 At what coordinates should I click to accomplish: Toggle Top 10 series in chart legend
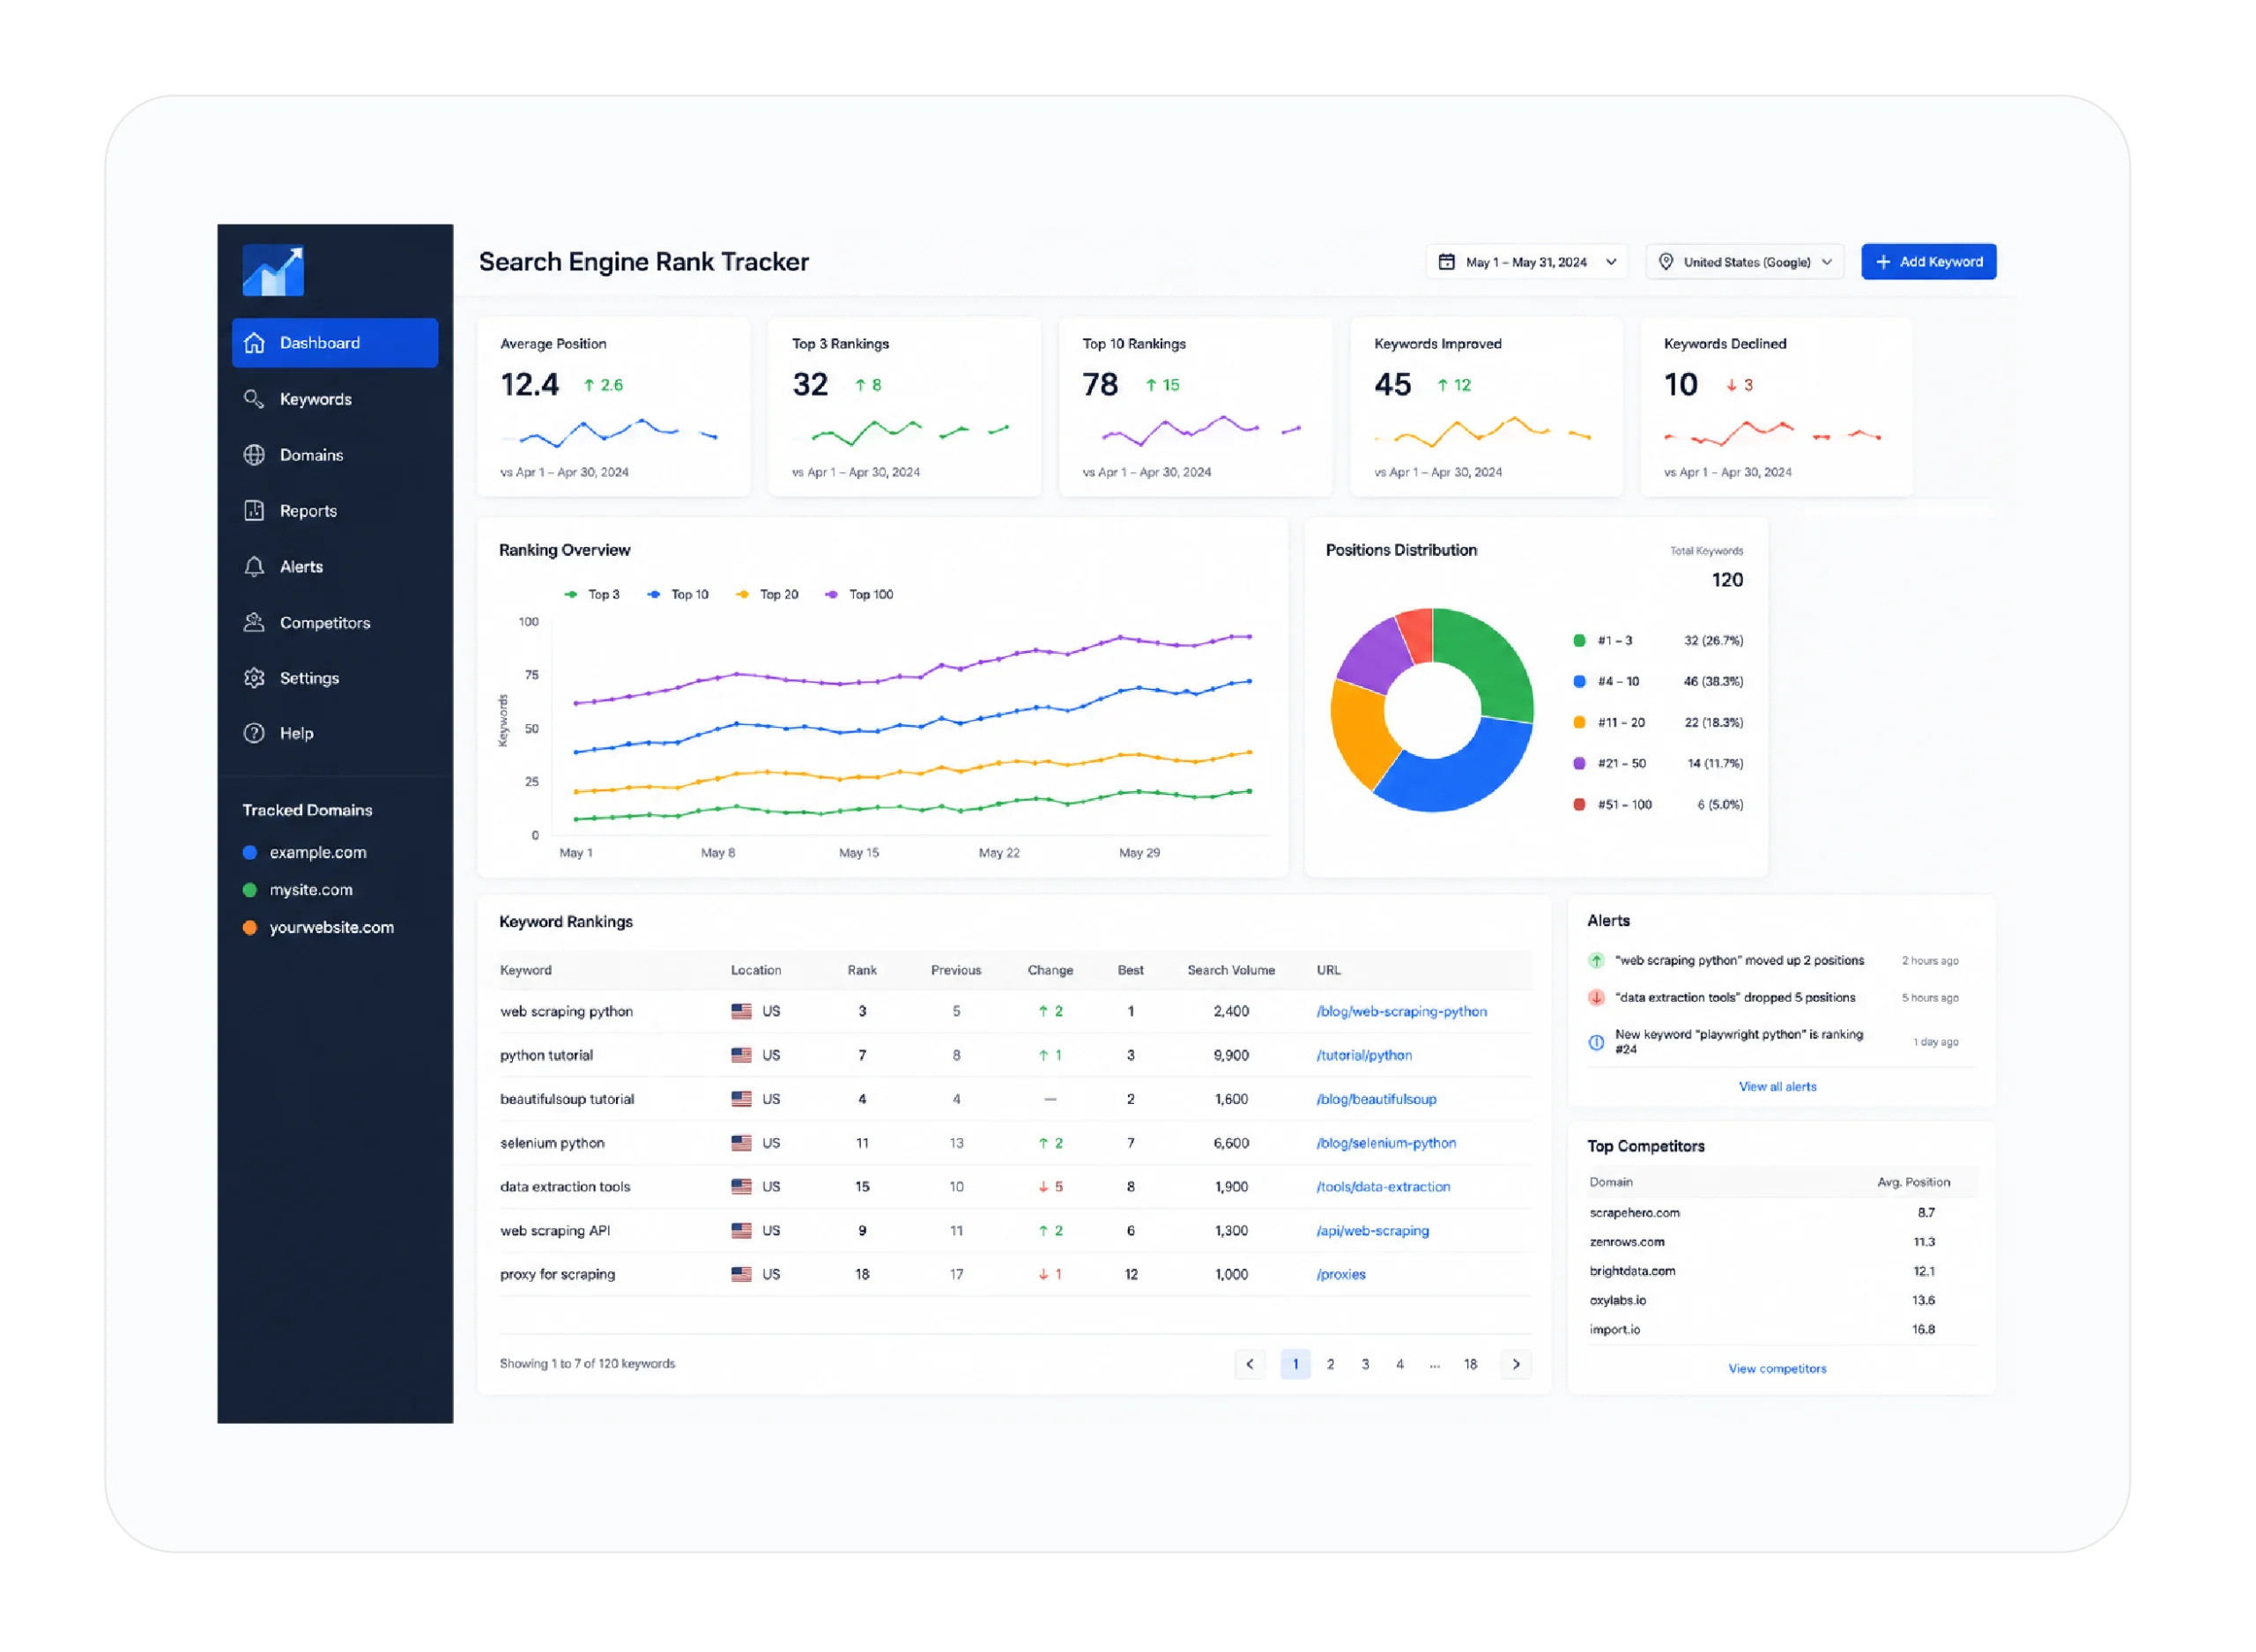[x=678, y=595]
